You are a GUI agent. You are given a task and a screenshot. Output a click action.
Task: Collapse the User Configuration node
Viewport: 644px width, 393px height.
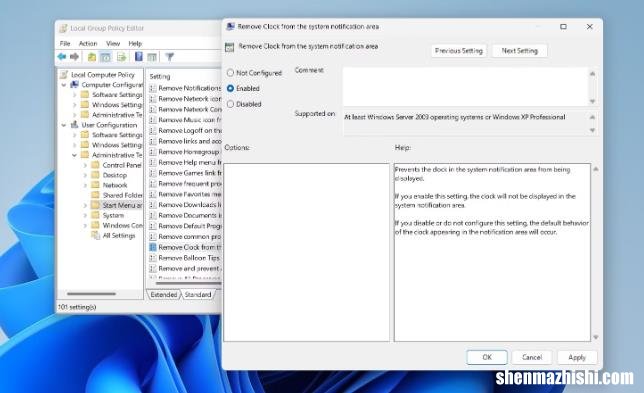64,125
